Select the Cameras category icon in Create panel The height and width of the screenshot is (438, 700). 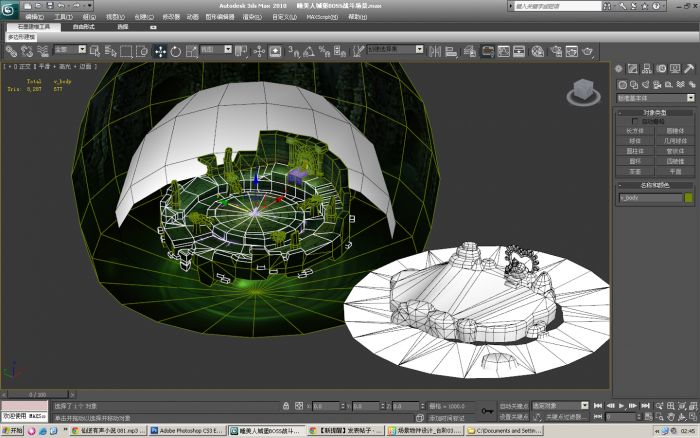coord(657,84)
